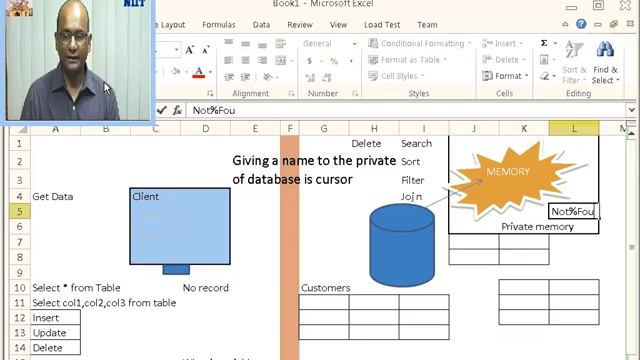Click the cell containing 'No record'
The width and height of the screenshot is (640, 360).
click(x=205, y=287)
